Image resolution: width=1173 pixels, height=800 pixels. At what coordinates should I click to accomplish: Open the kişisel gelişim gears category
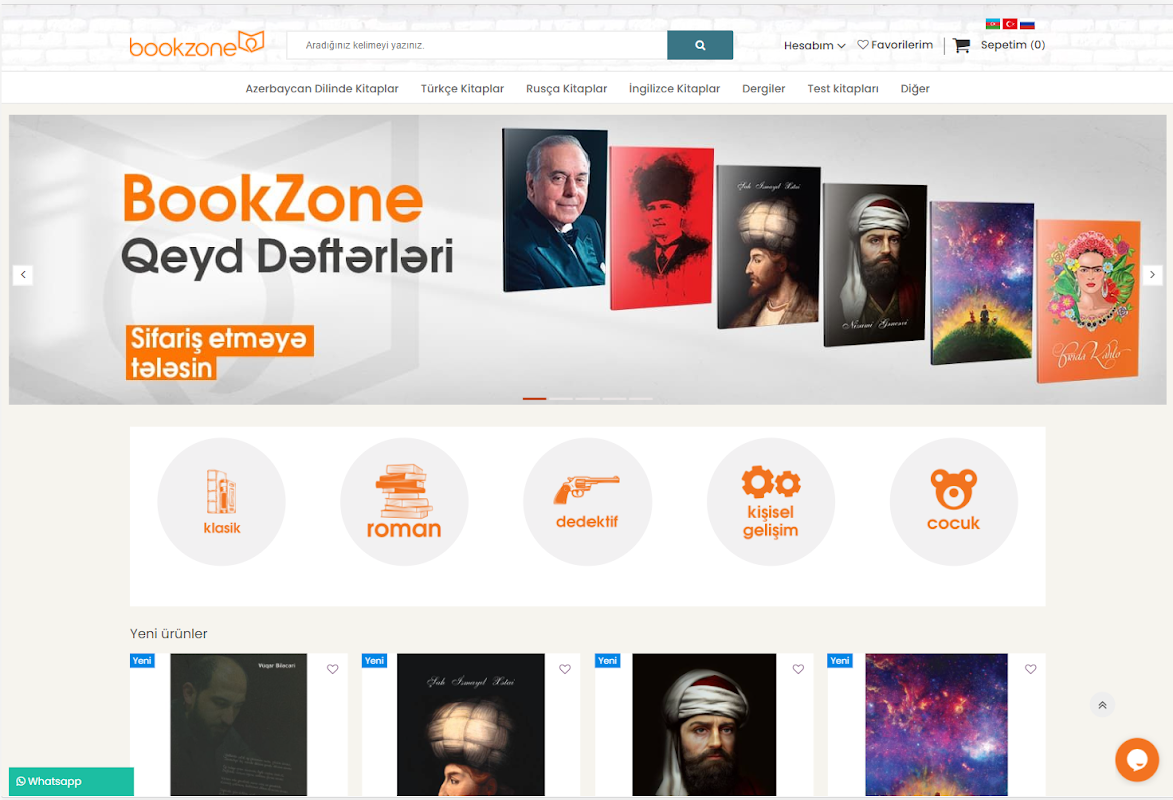(771, 501)
